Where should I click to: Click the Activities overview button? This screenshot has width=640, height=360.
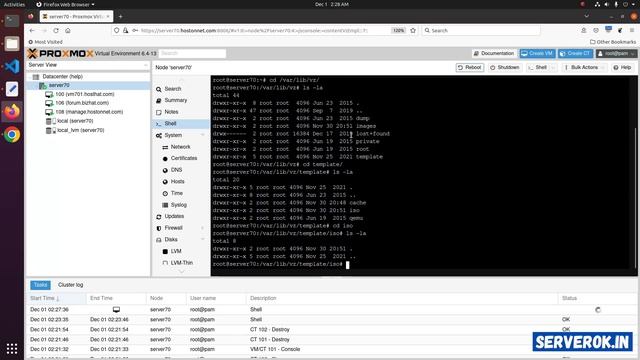click(x=14, y=4)
